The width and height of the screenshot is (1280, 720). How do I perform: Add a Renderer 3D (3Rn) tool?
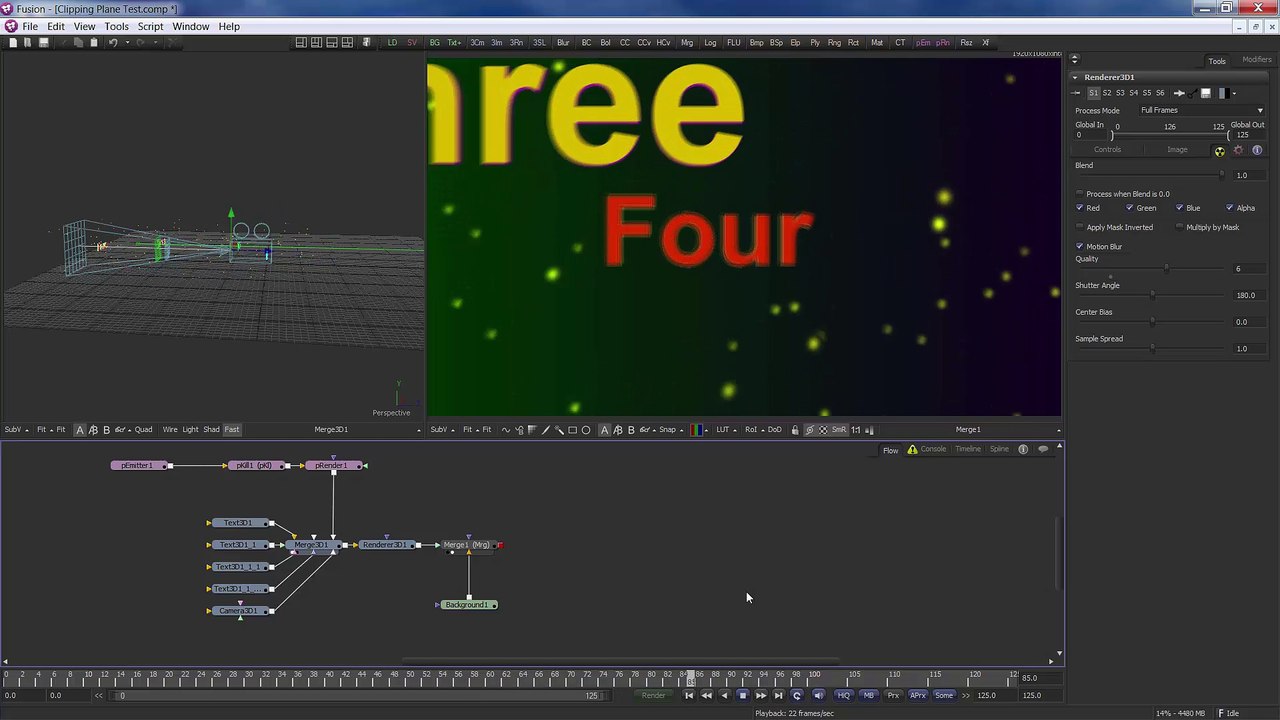point(516,43)
